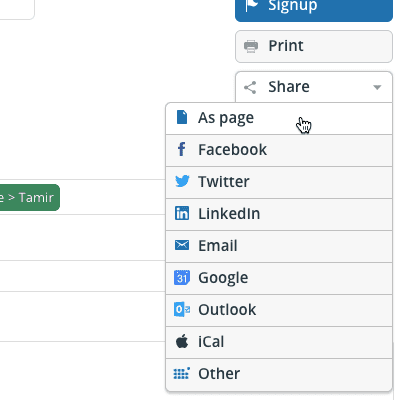
Task: Open the Share dropdown button
Action: click(314, 87)
